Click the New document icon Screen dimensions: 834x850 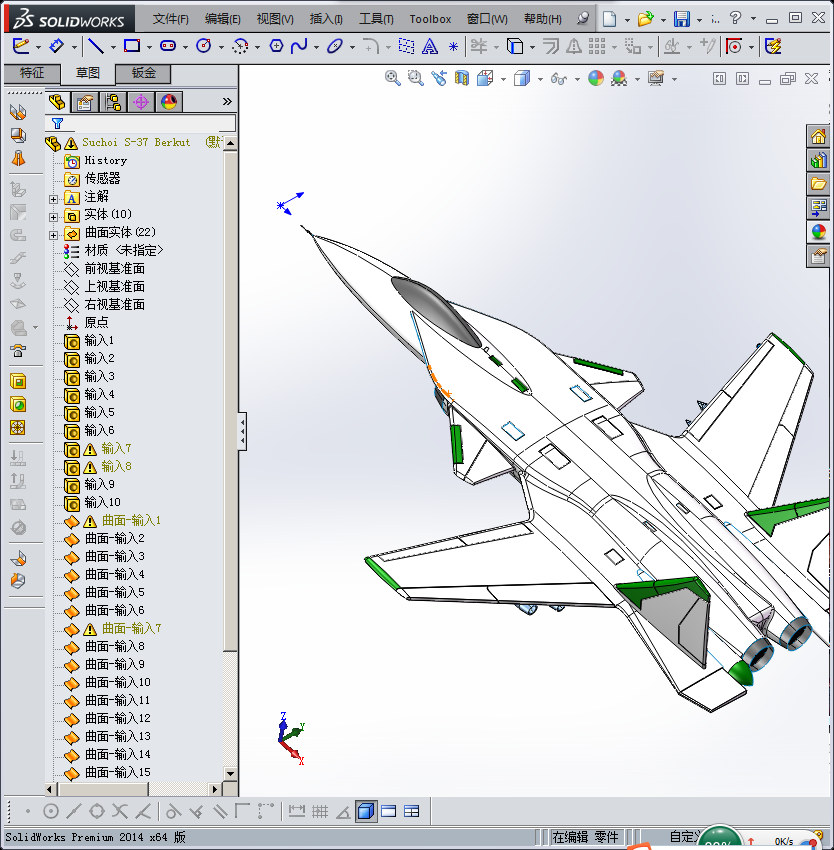point(610,19)
